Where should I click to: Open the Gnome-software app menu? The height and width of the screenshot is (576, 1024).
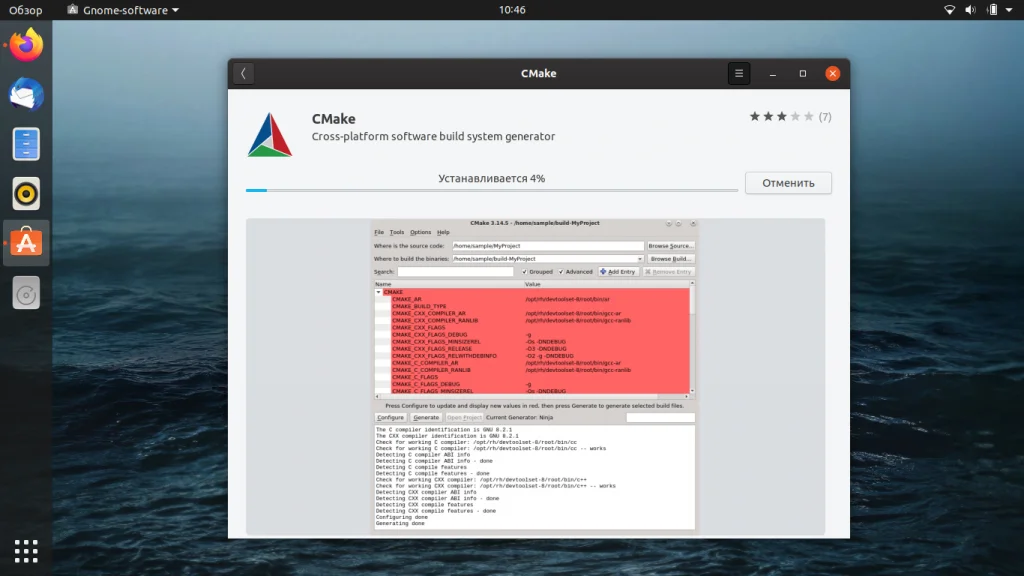[x=123, y=10]
